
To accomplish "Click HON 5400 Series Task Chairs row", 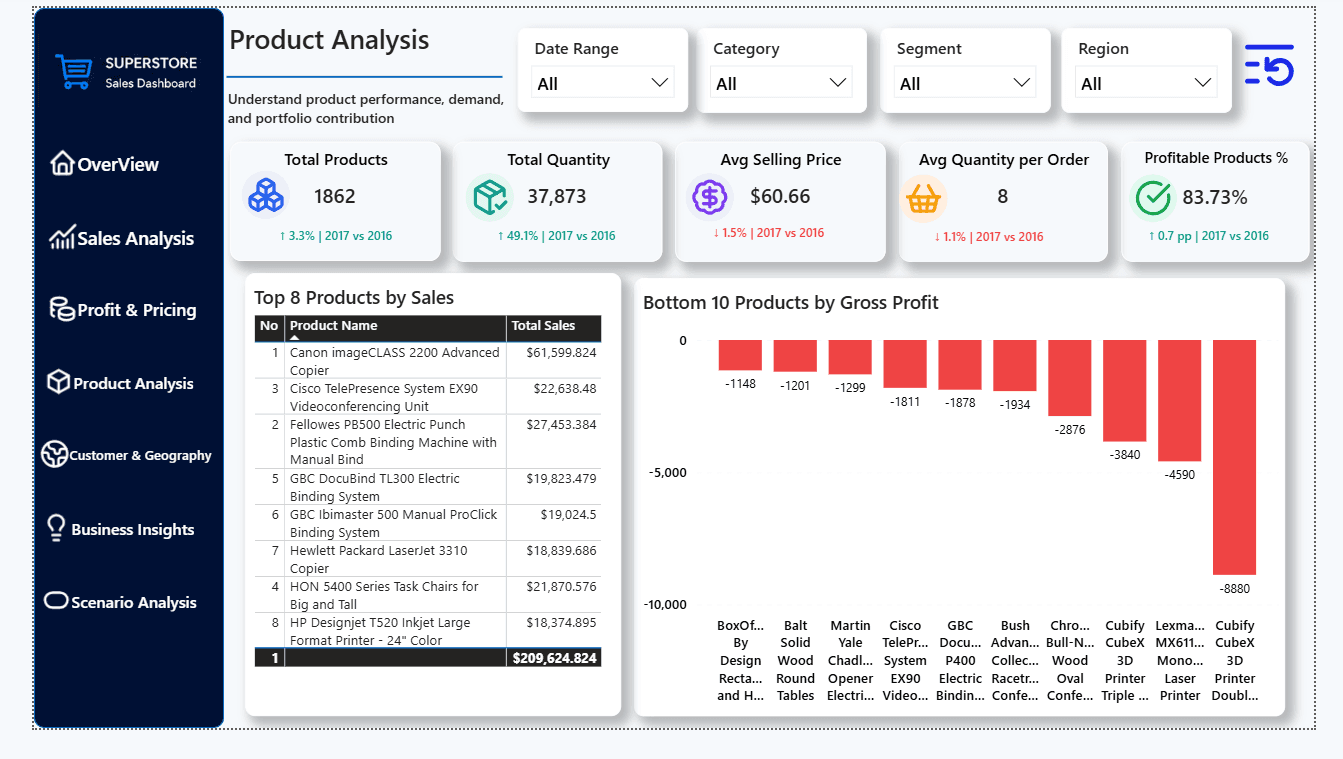I will (428, 595).
